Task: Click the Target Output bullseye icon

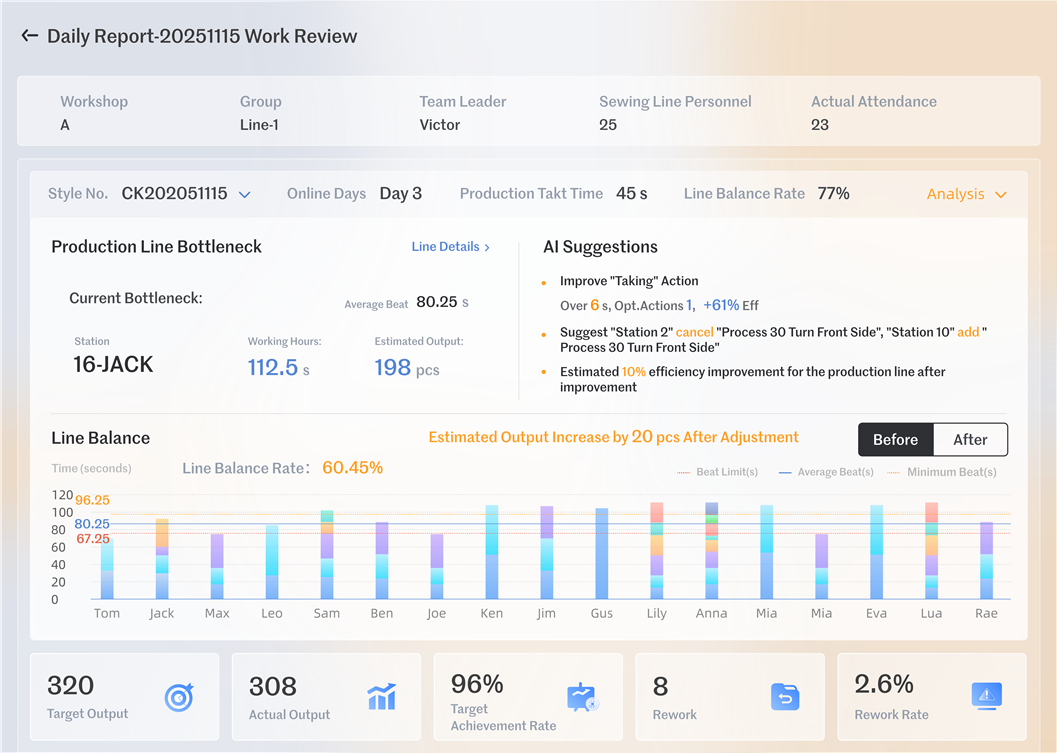Action: coord(179,696)
